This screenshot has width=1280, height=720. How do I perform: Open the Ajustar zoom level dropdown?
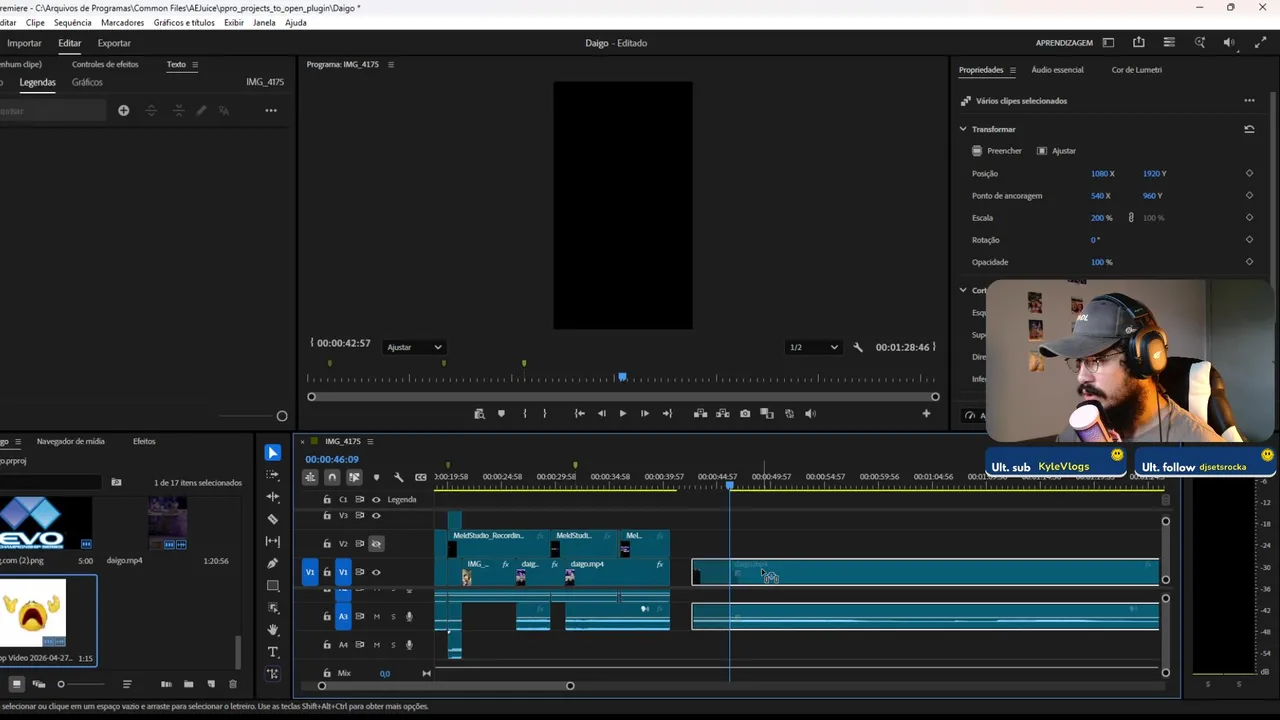(414, 347)
